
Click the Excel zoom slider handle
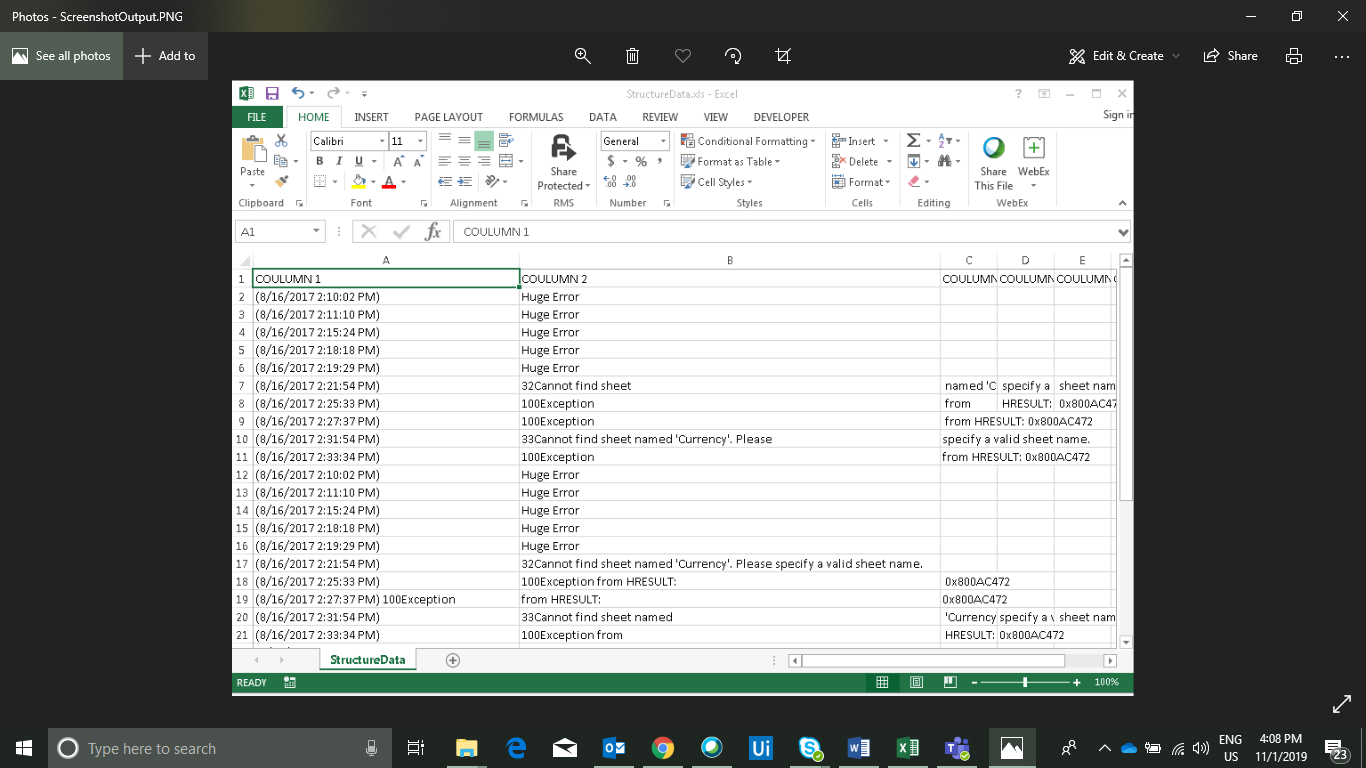pyautogui.click(x=1025, y=682)
